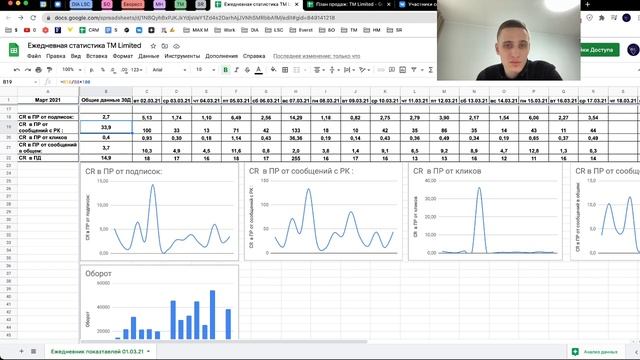Click the document title Ежедневная статистика TM Limited

point(84,45)
